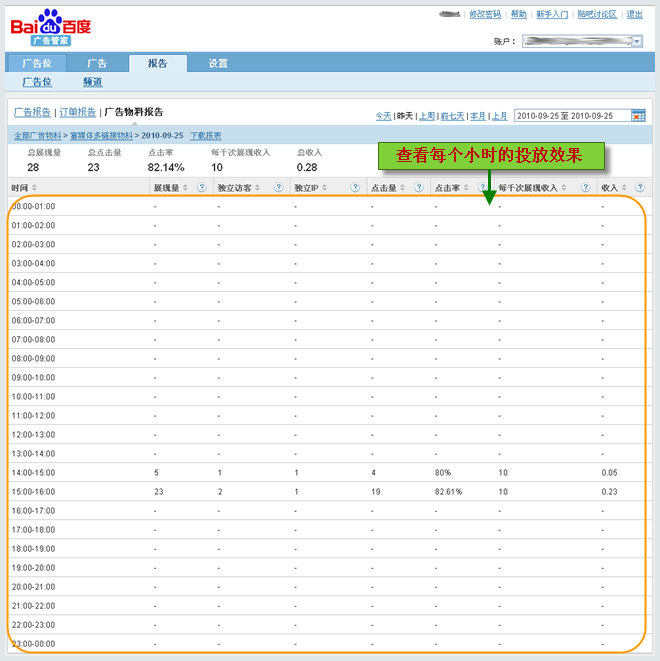The height and width of the screenshot is (661, 660).
Task: Click help icon next to 每千次展现收入 column
Action: click(x=585, y=187)
